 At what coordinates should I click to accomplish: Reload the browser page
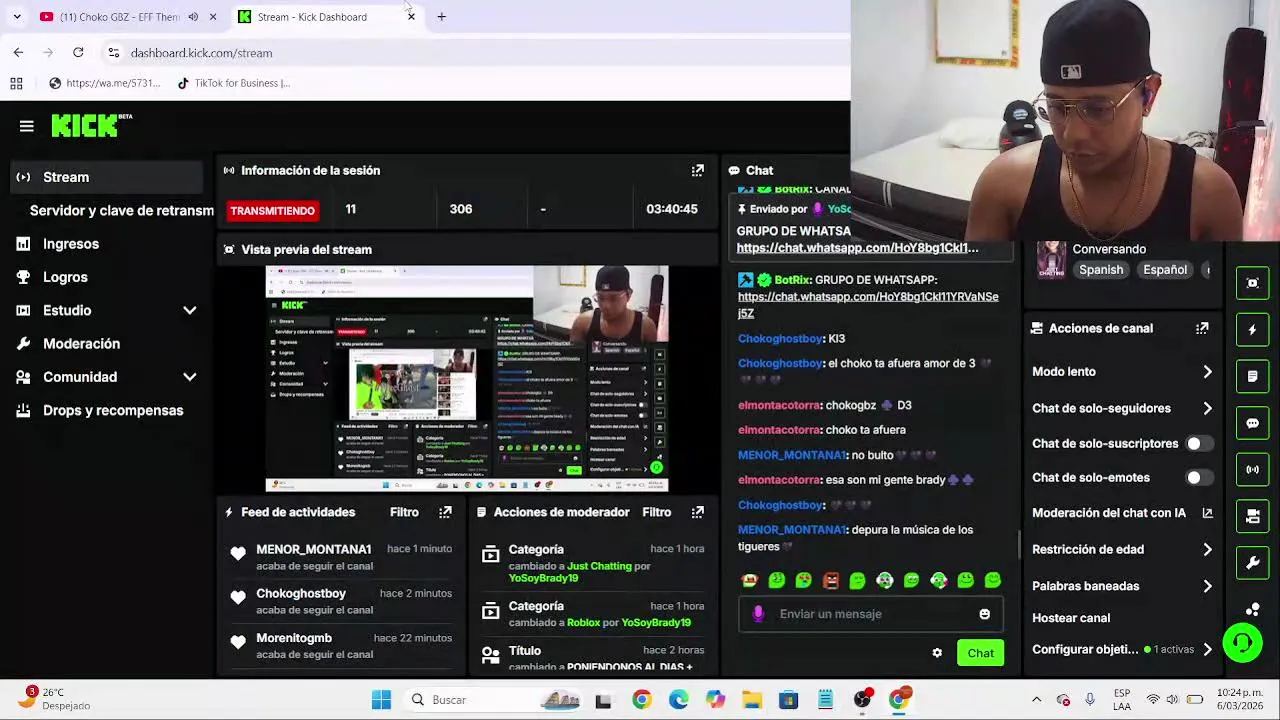click(78, 52)
